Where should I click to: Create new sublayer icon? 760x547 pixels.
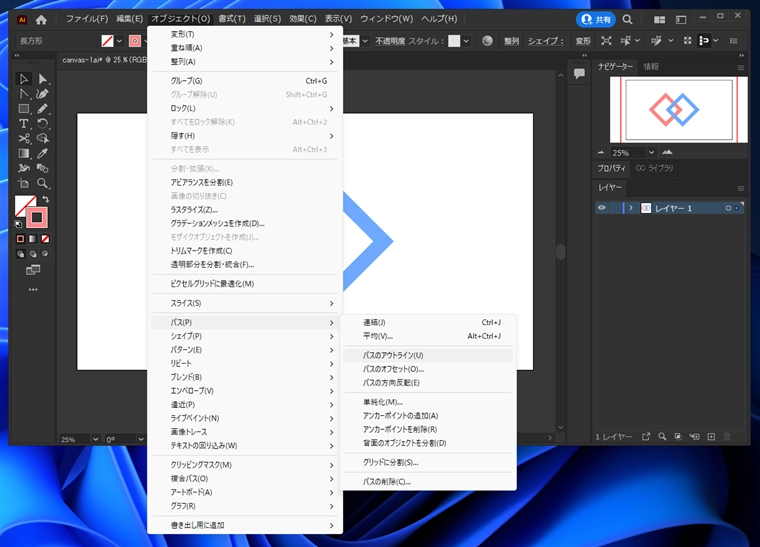[695, 437]
